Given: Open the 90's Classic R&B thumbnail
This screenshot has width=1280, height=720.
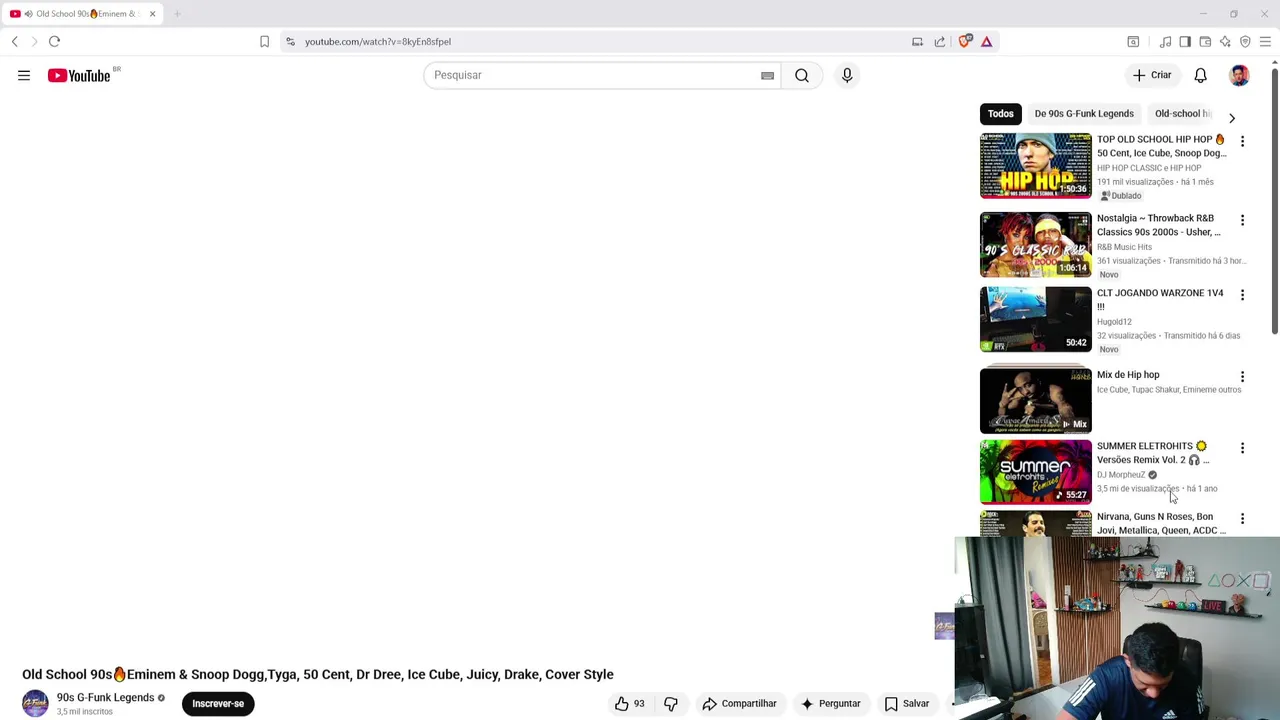Looking at the screenshot, I should click(1036, 244).
